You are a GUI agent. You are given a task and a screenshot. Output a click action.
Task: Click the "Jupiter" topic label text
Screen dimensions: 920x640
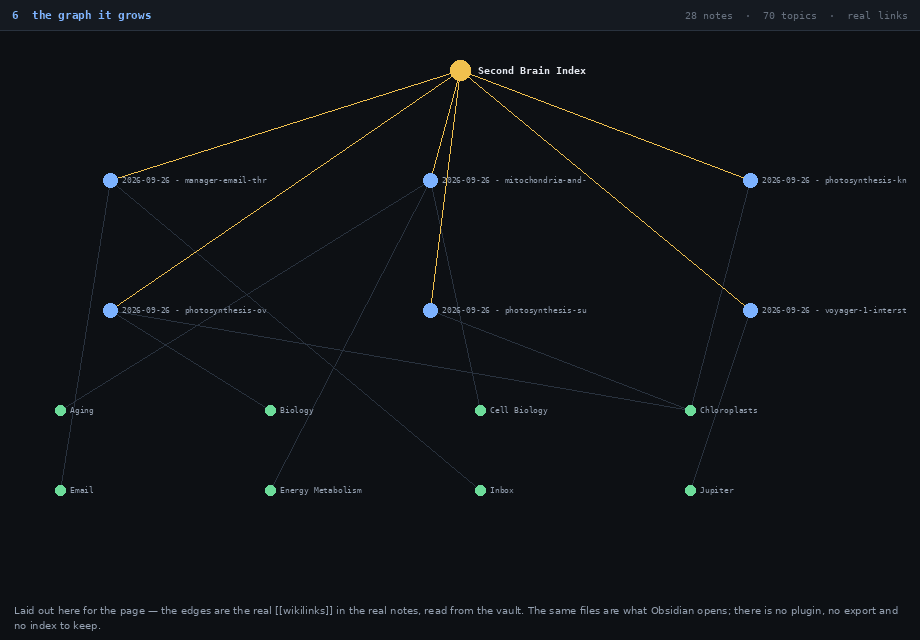pos(716,490)
